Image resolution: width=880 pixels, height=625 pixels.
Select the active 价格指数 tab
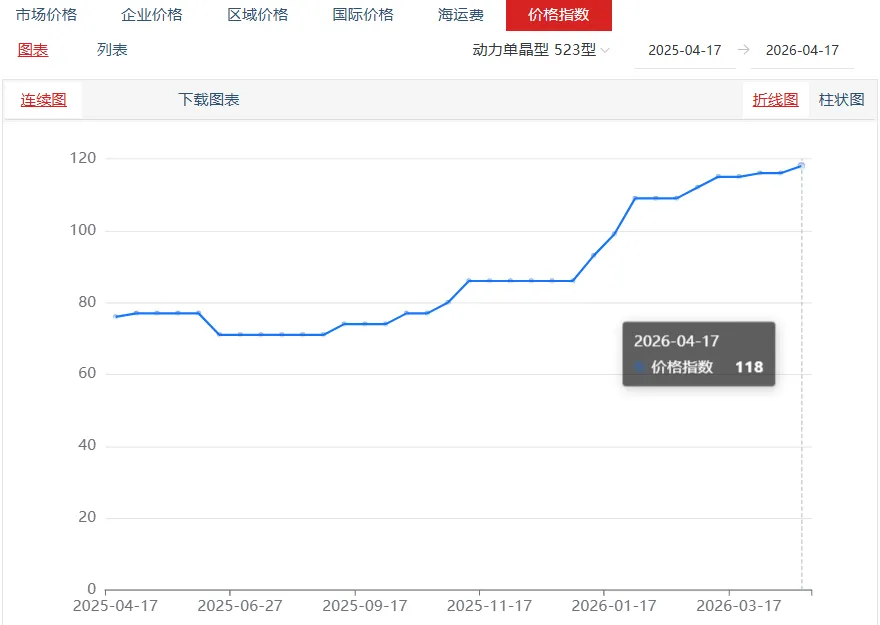559,15
